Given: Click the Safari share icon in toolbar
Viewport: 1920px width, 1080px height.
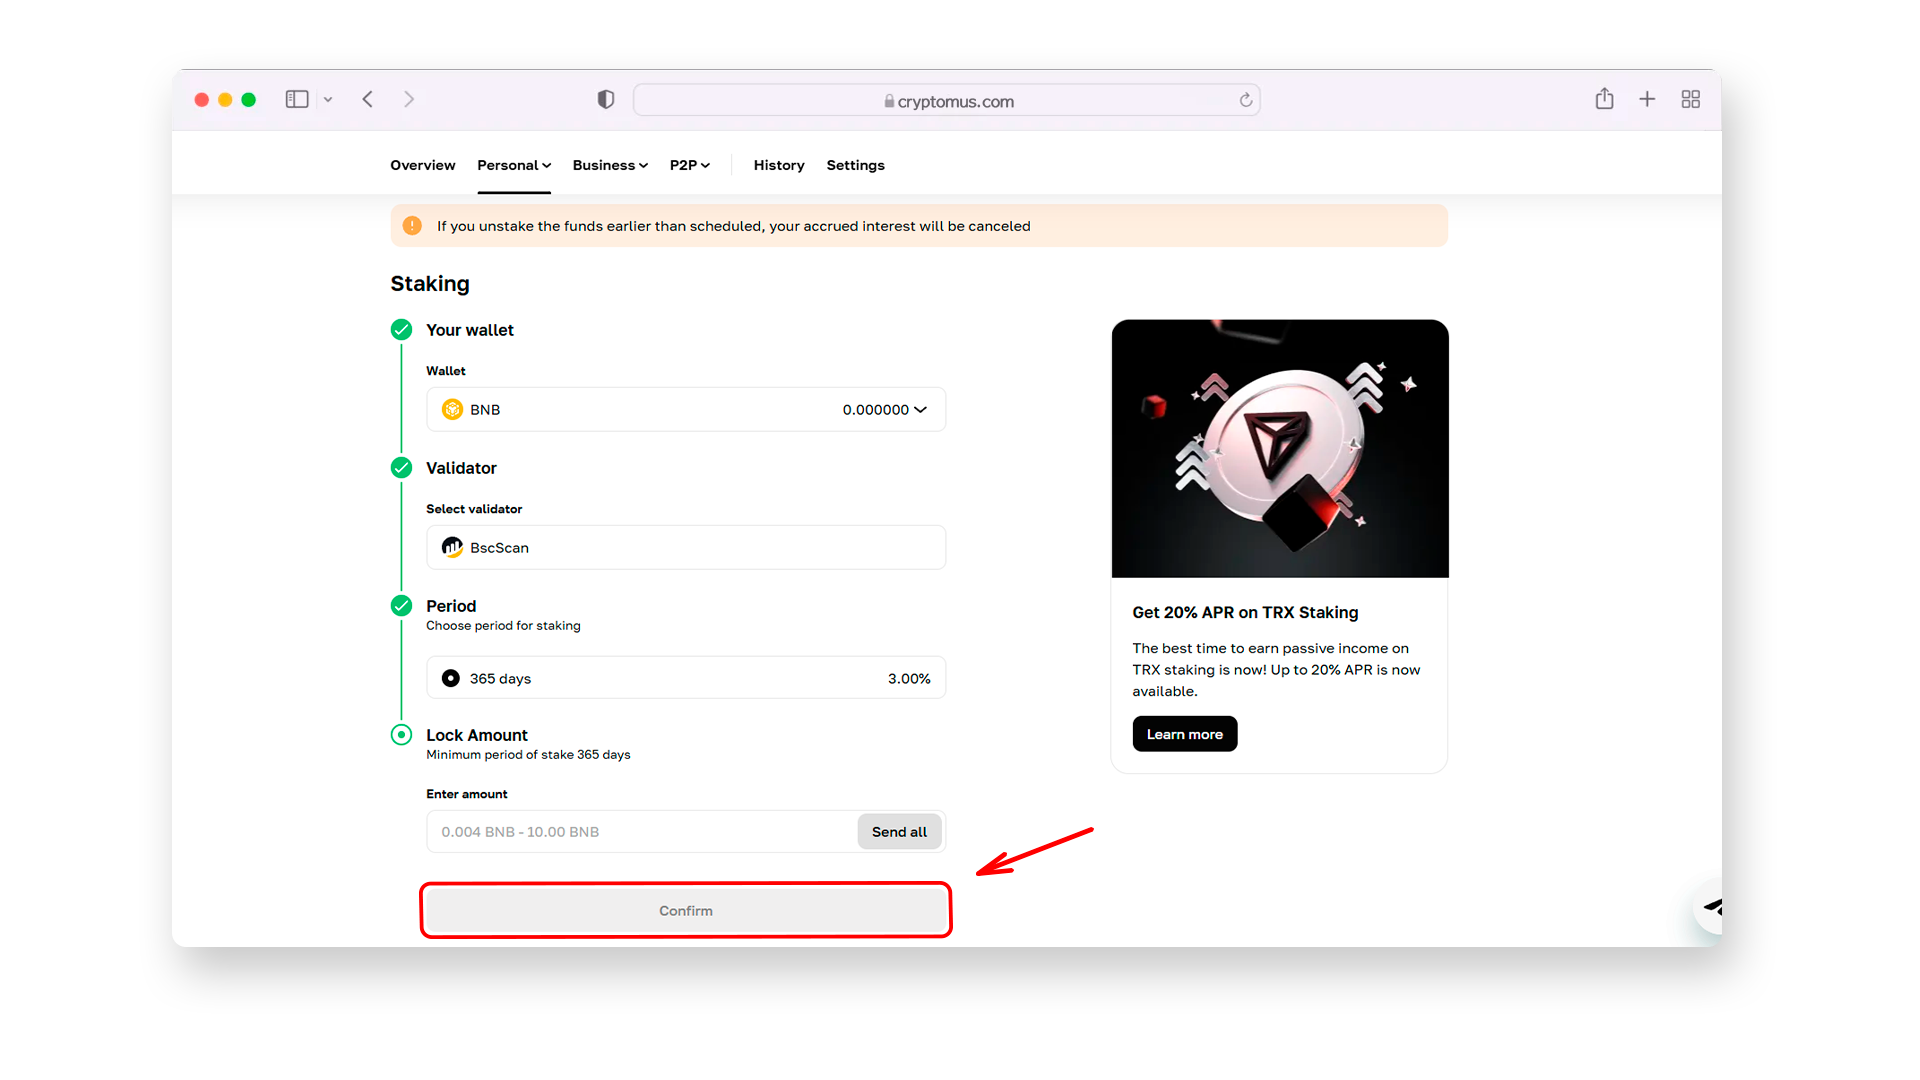Looking at the screenshot, I should click(x=1606, y=99).
